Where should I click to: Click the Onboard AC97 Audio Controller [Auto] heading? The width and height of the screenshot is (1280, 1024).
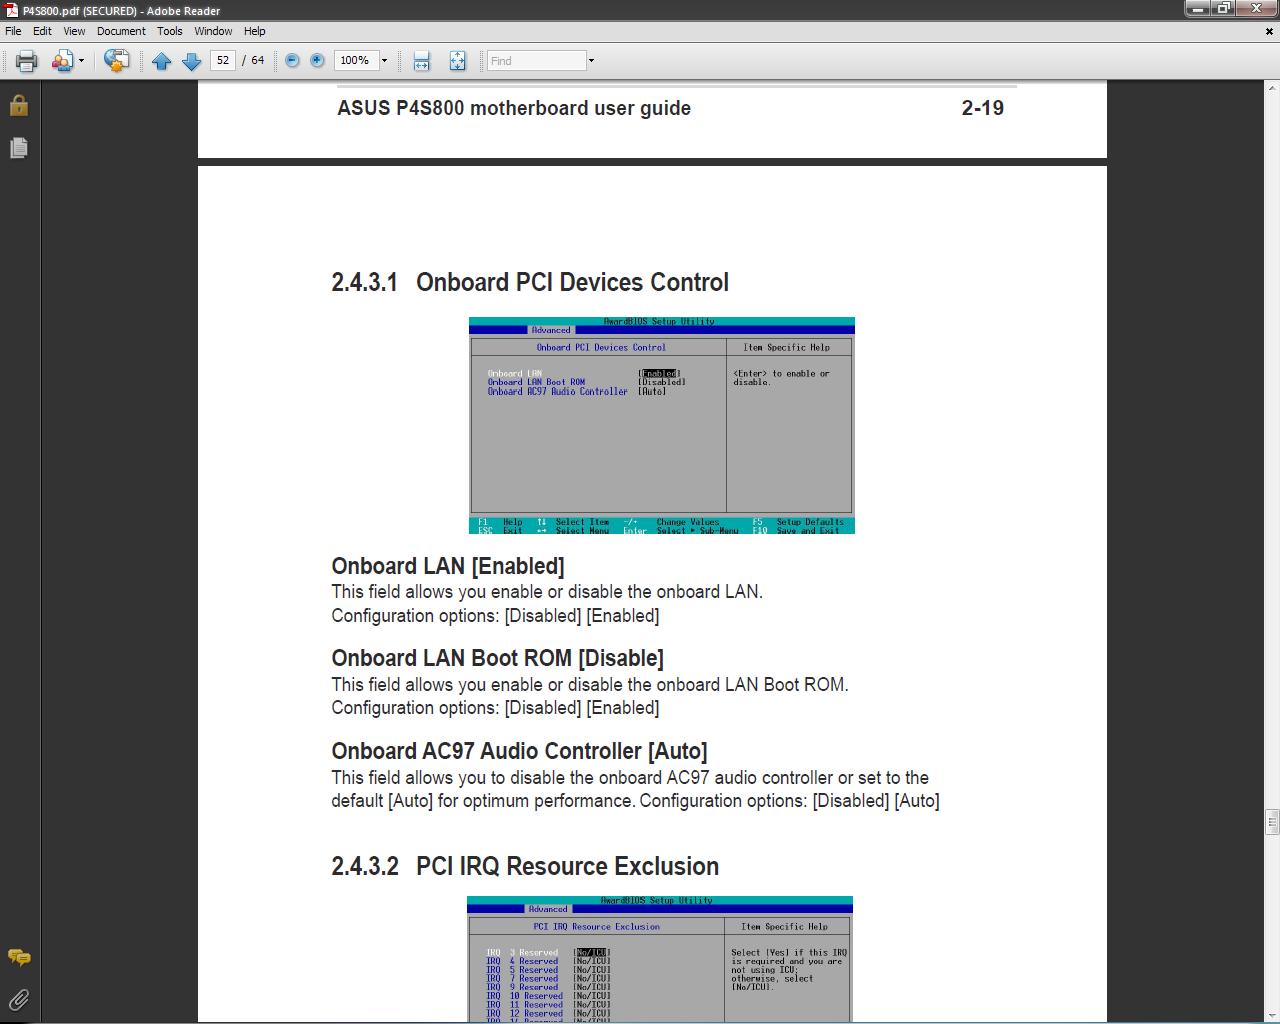[519, 751]
